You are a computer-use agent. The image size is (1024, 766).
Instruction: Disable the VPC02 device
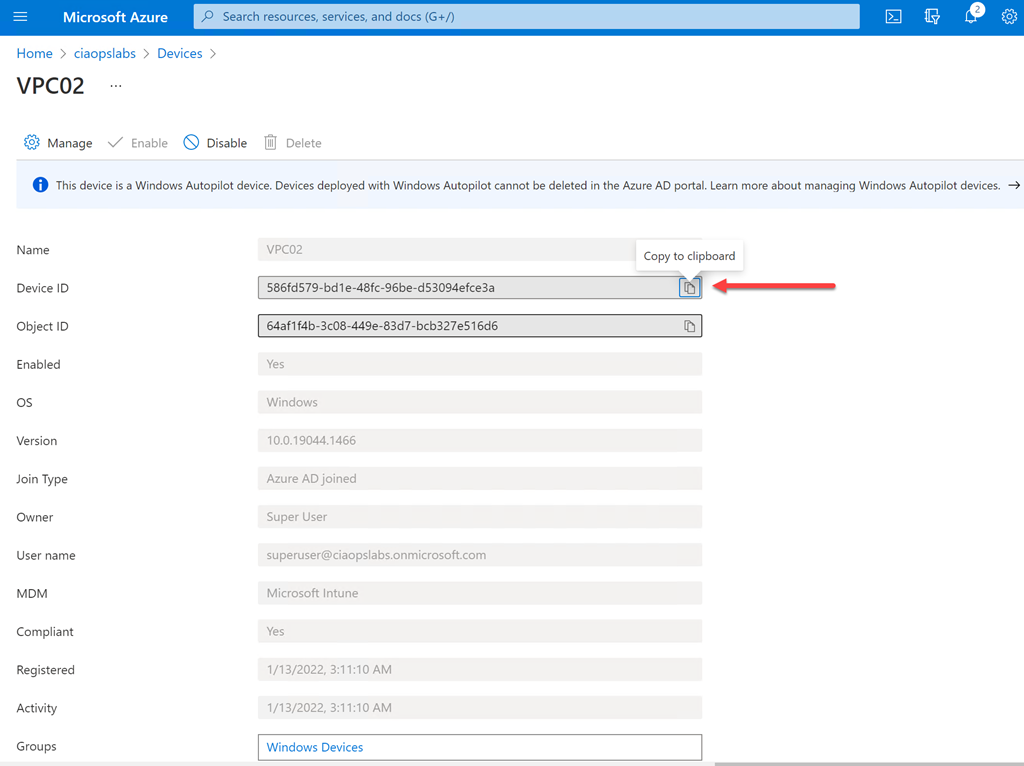[x=215, y=143]
